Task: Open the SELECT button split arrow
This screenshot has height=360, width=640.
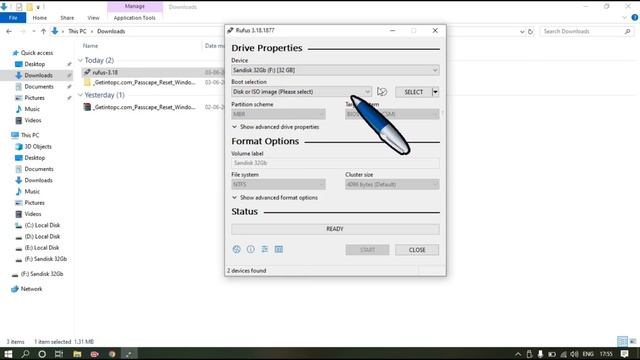Action: pyautogui.click(x=435, y=92)
